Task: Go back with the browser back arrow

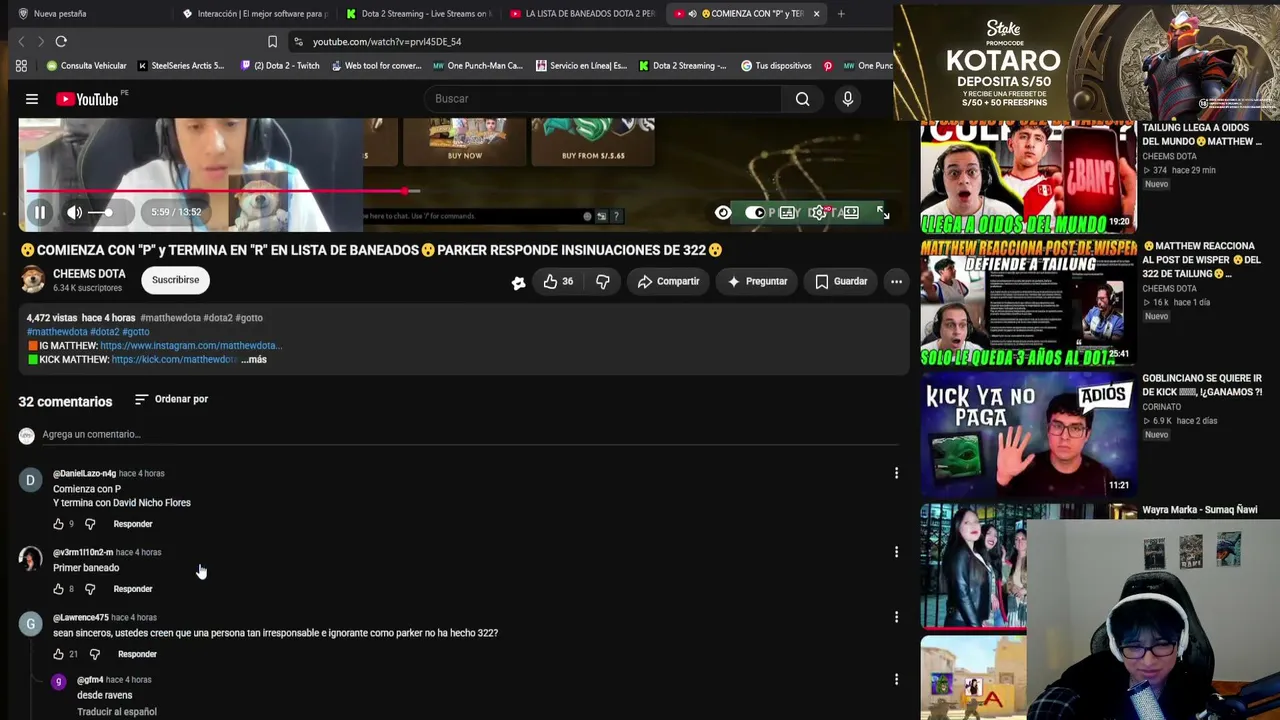Action: 21,42
